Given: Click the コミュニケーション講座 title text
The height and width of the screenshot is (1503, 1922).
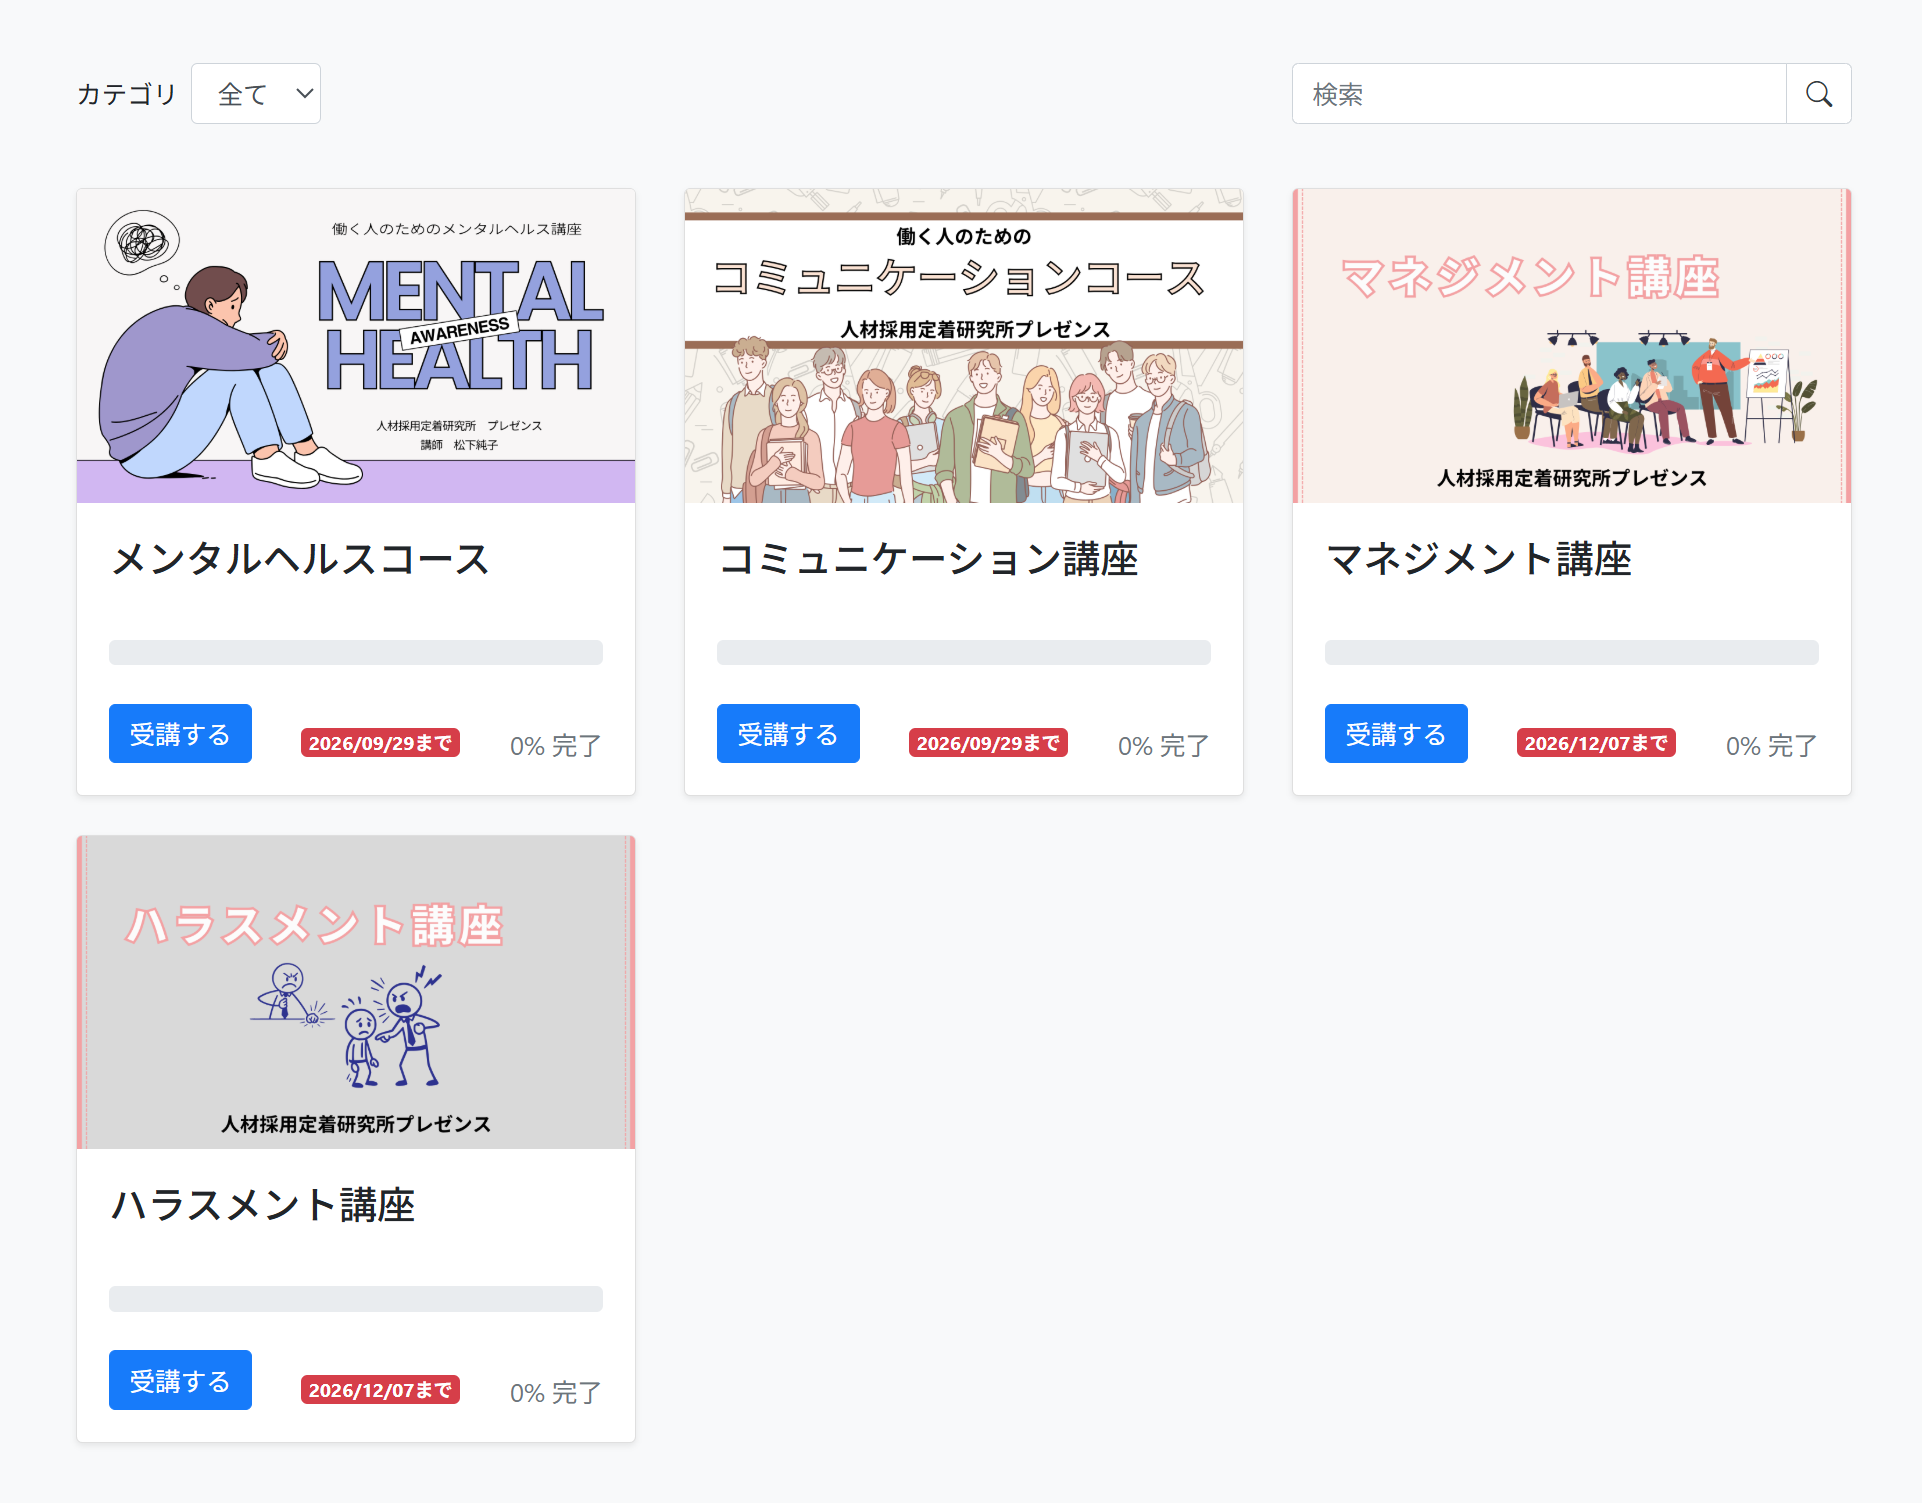Looking at the screenshot, I should (928, 559).
